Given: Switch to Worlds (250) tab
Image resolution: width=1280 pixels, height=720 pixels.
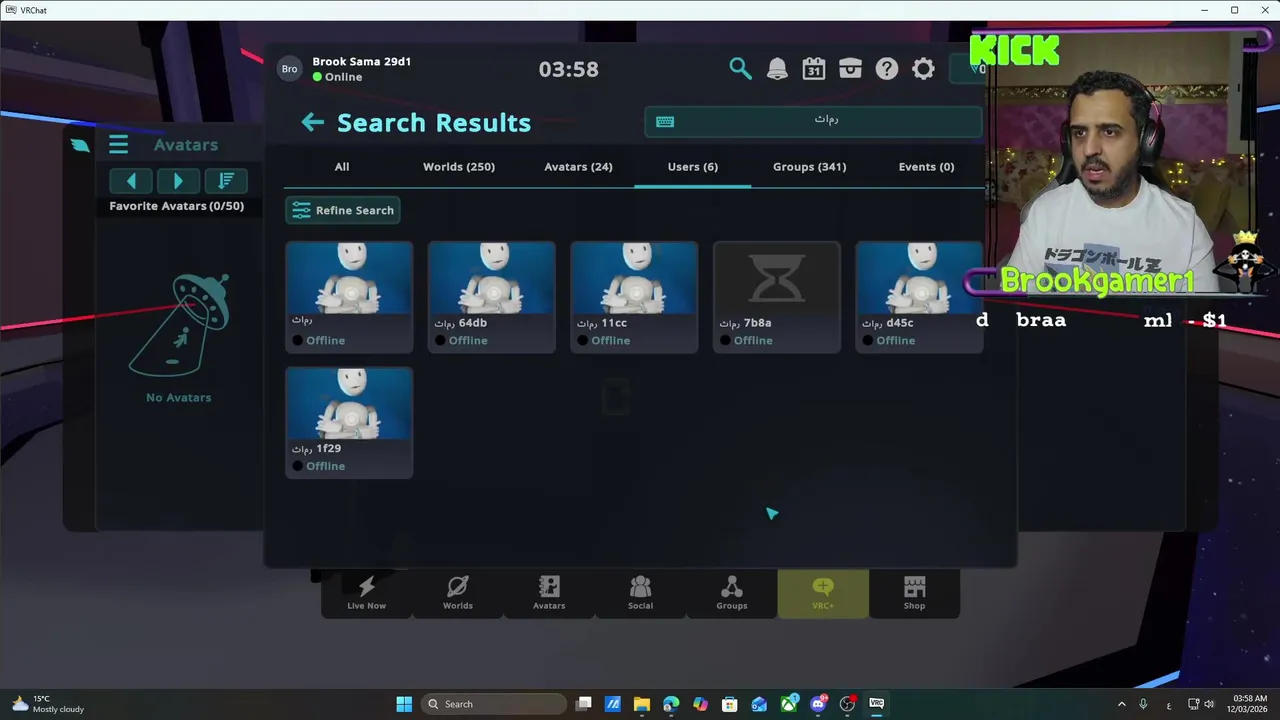Looking at the screenshot, I should point(459,167).
